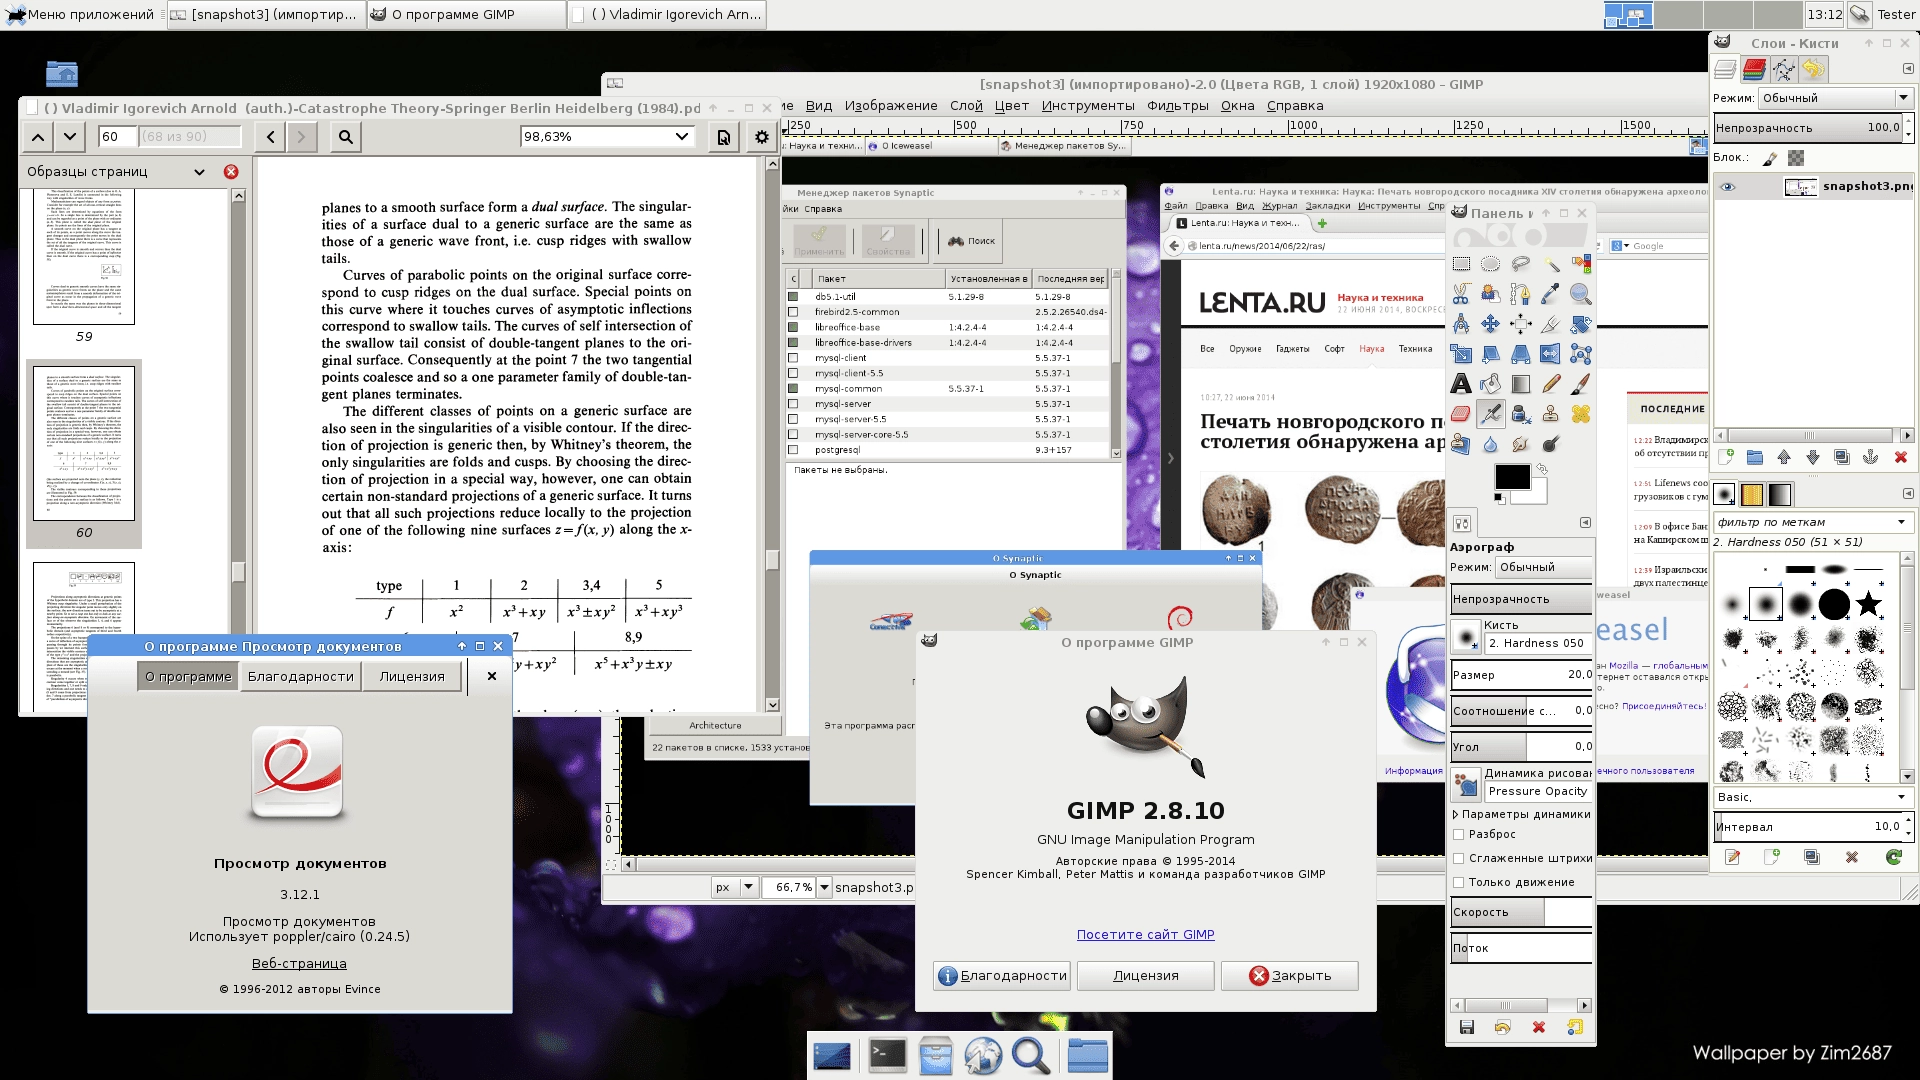This screenshot has width=1920, height=1080.
Task: Toggle lock pixels brush icon in Layers
Action: coord(1770,158)
